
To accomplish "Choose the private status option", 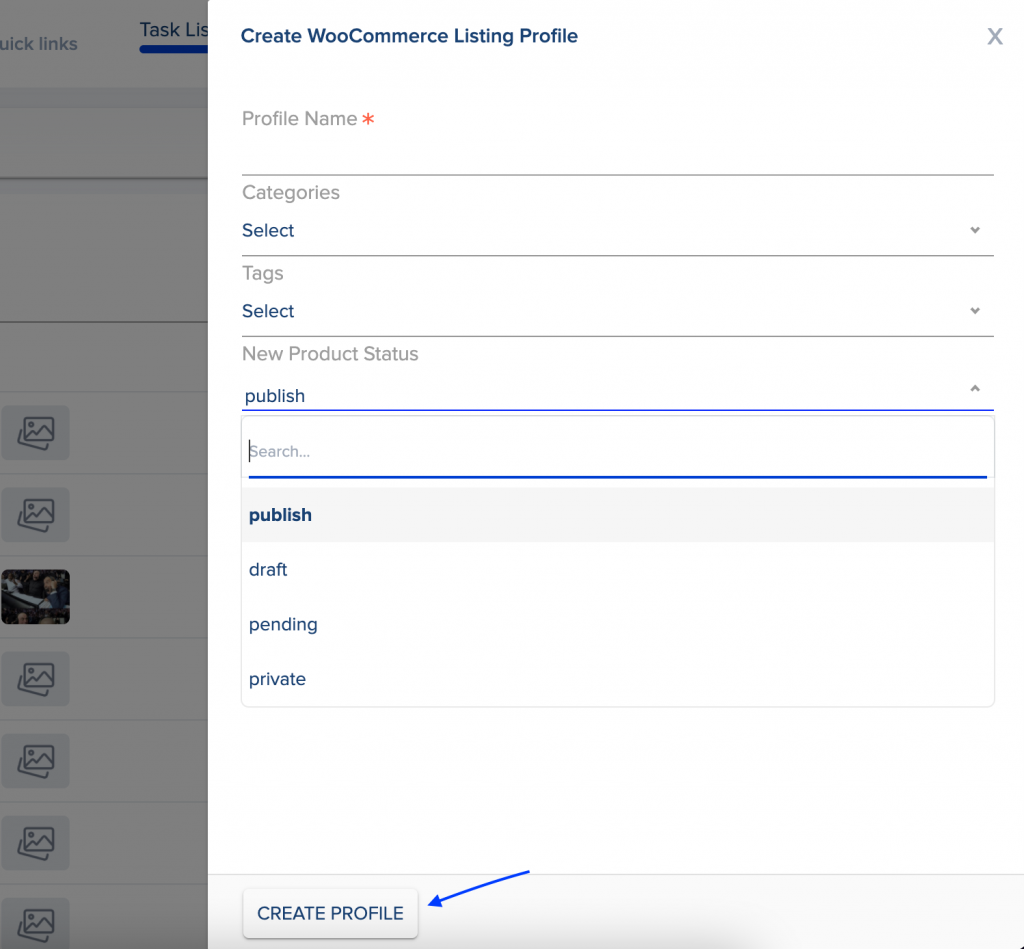I will click(617, 679).
